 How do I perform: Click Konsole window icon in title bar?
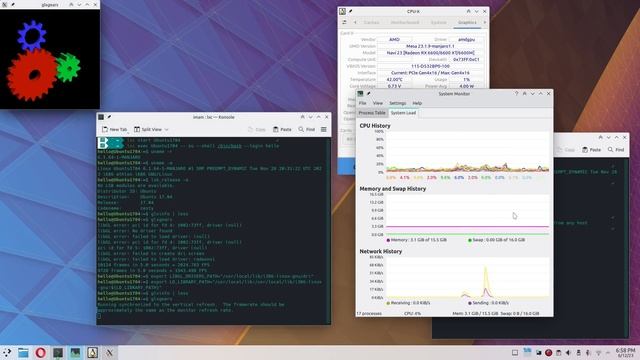click(101, 117)
